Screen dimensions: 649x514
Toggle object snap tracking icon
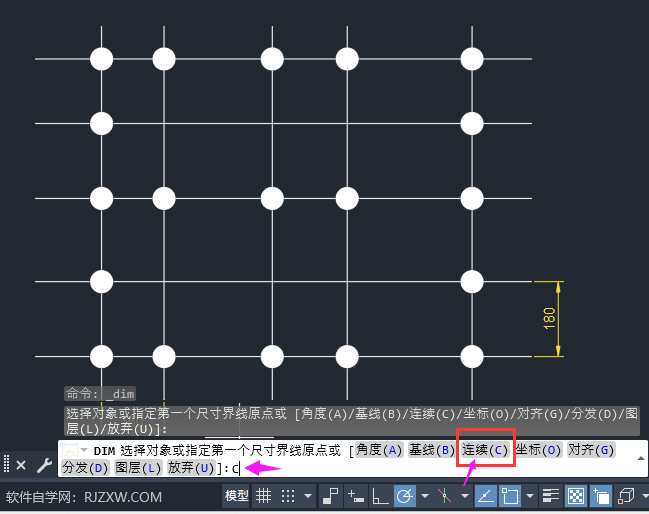(x=486, y=495)
